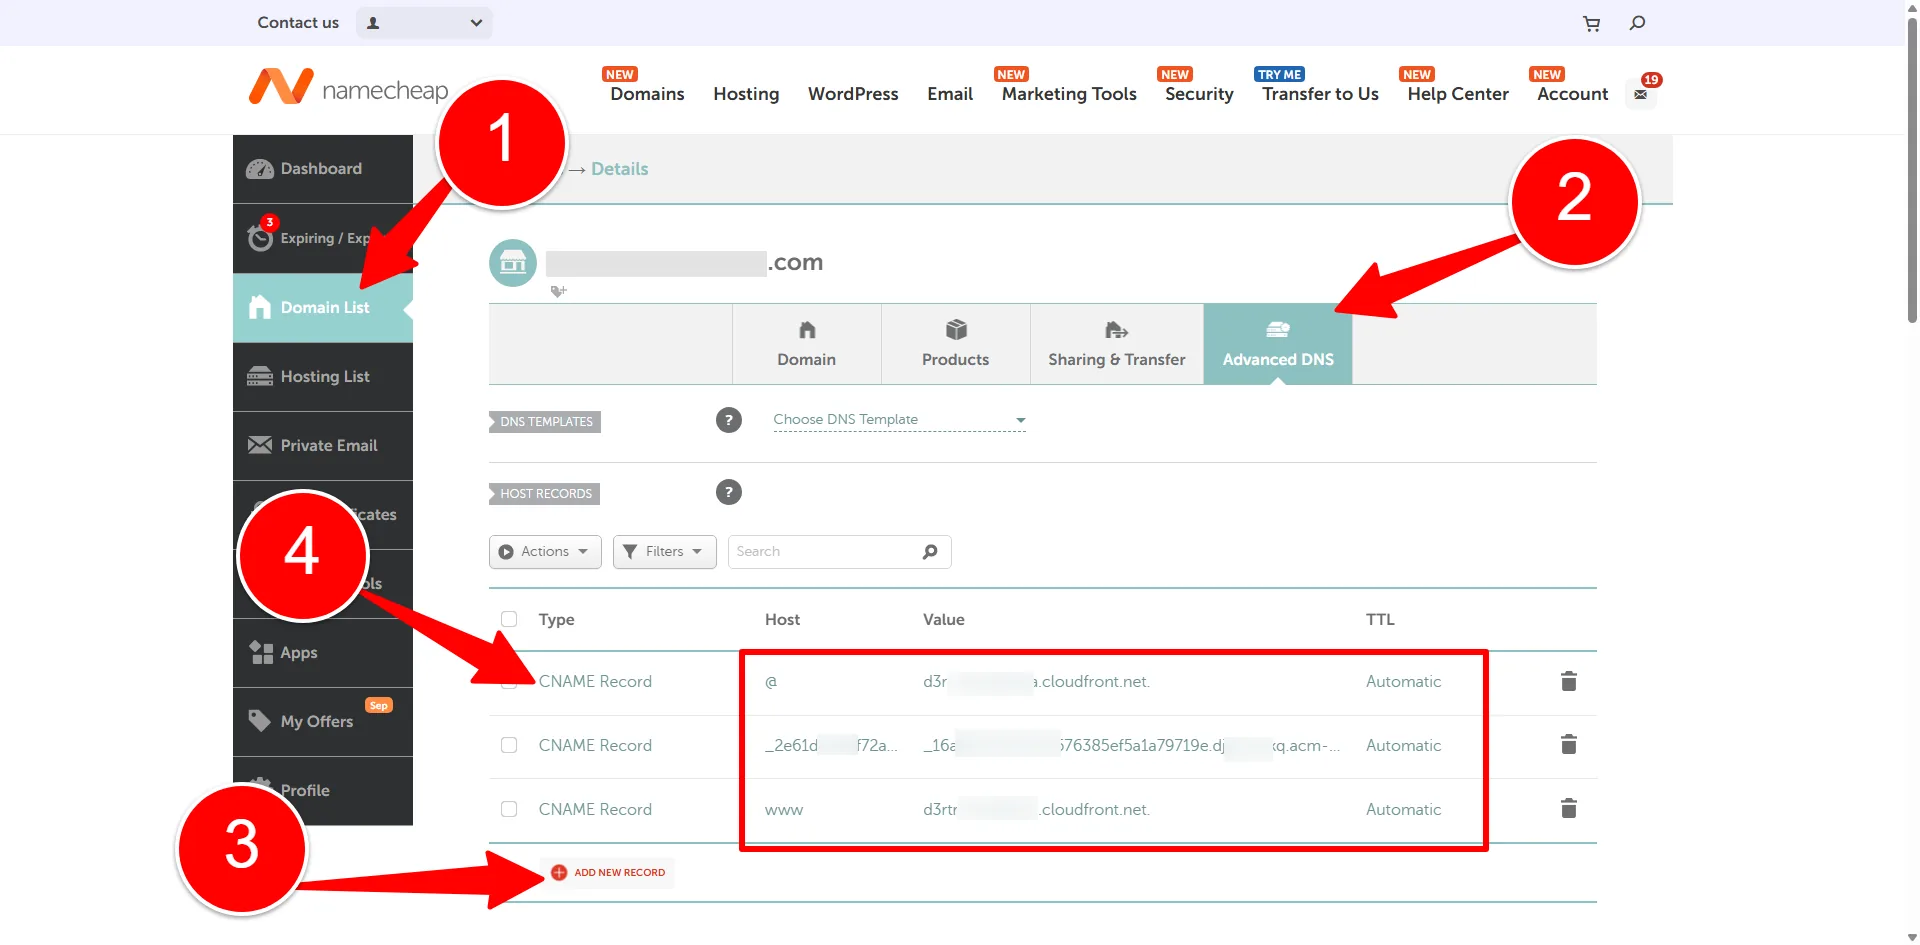Click the scrollbar down arrow
Screen dimensions: 1920x945
pos(1912,937)
